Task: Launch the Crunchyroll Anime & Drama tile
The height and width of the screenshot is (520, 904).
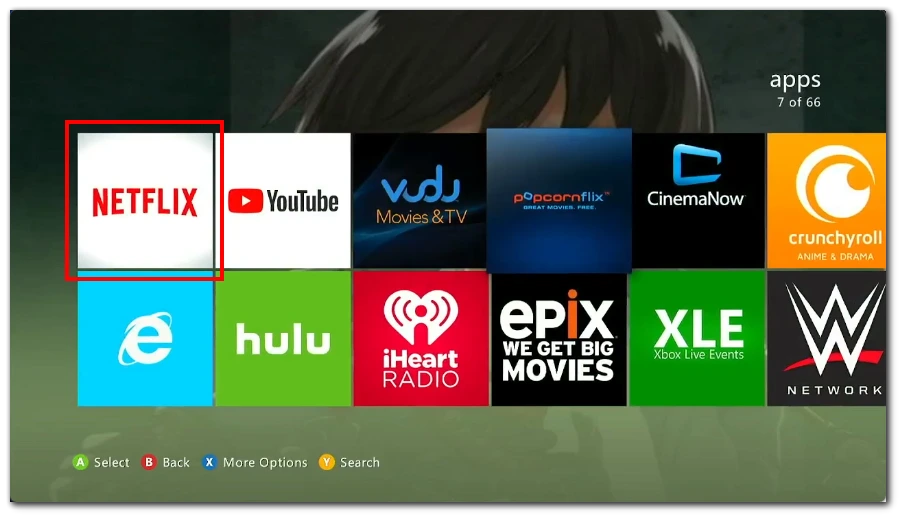Action: point(826,201)
